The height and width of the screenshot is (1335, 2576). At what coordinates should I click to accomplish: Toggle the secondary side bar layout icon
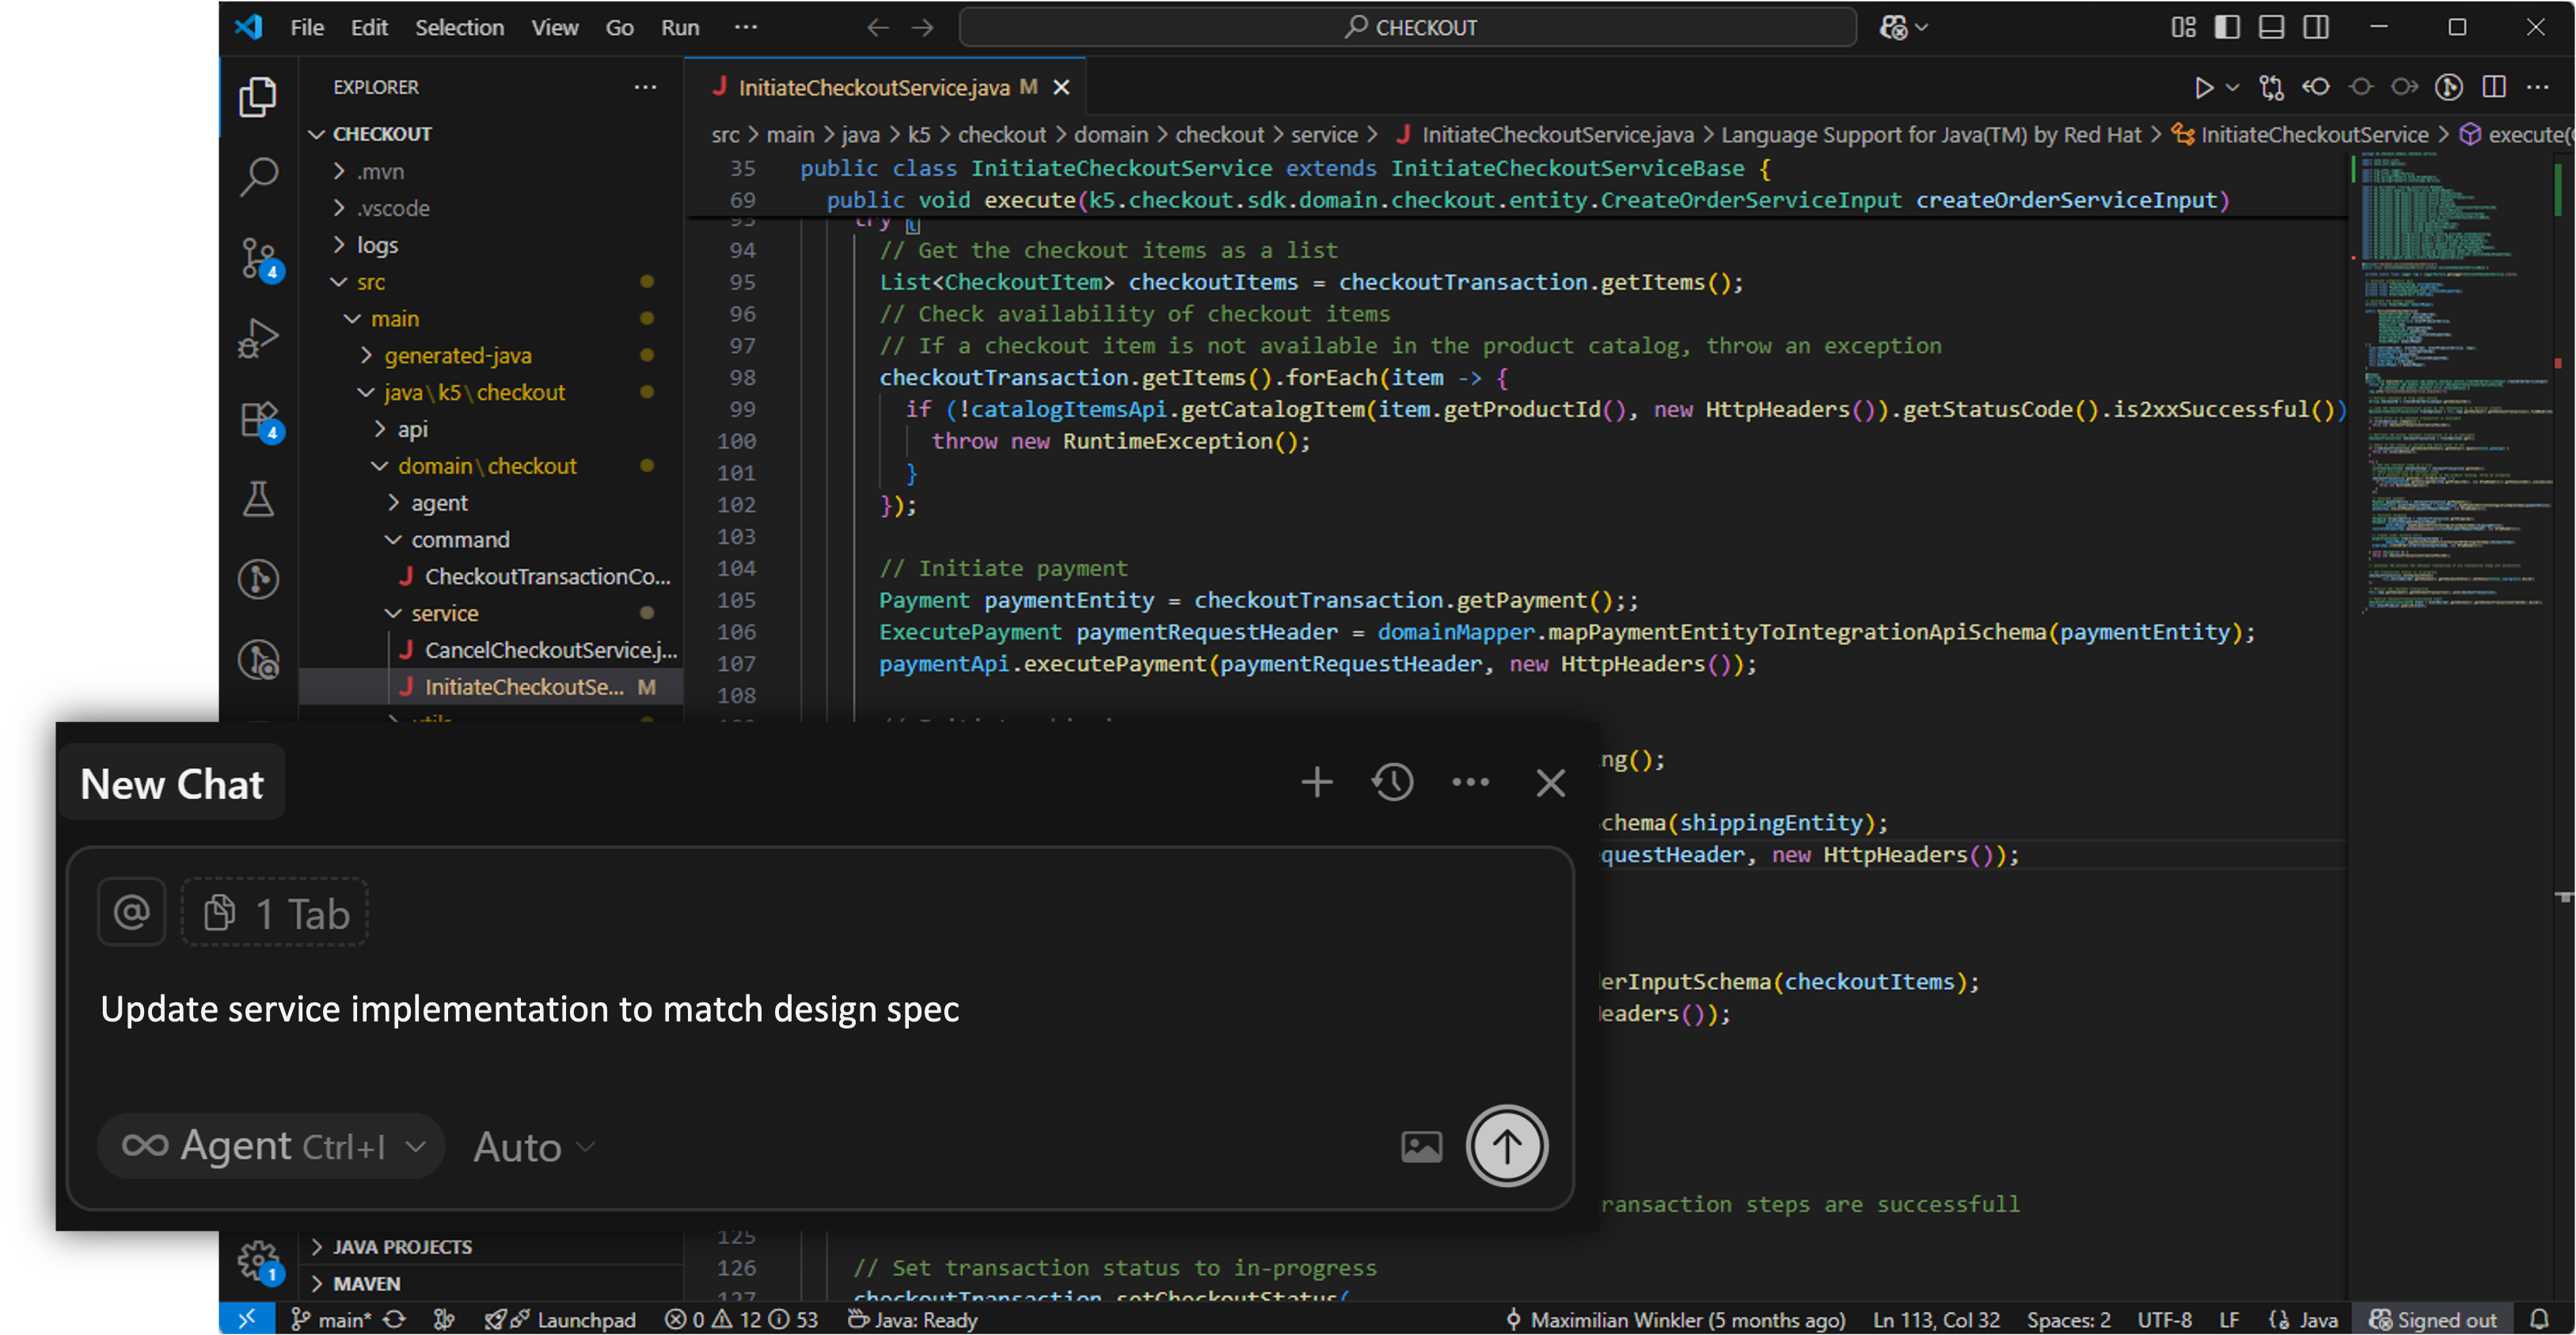pyautogui.click(x=2315, y=27)
